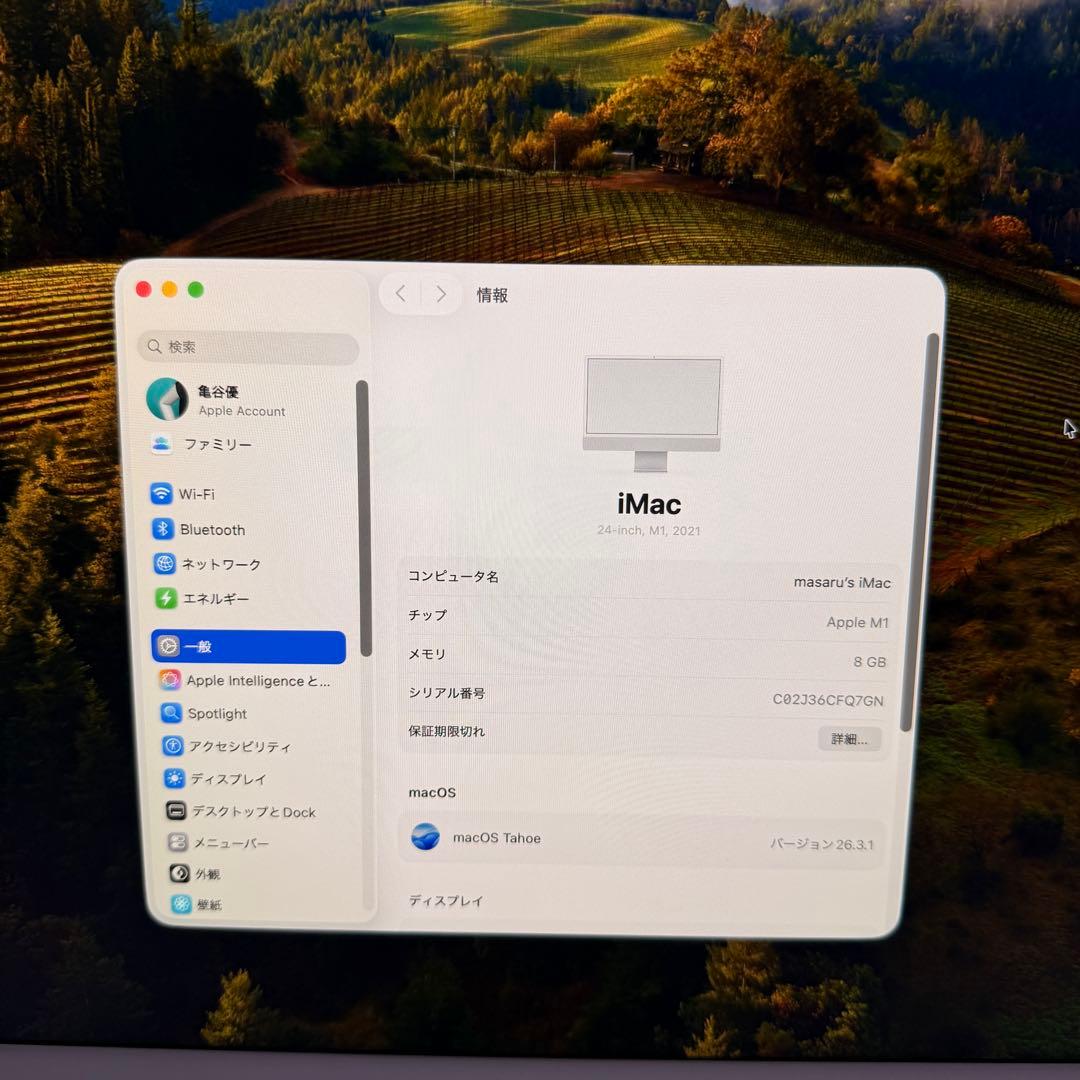This screenshot has width=1080, height=1080.
Task: Click the iMac illustration image
Action: coord(652,413)
